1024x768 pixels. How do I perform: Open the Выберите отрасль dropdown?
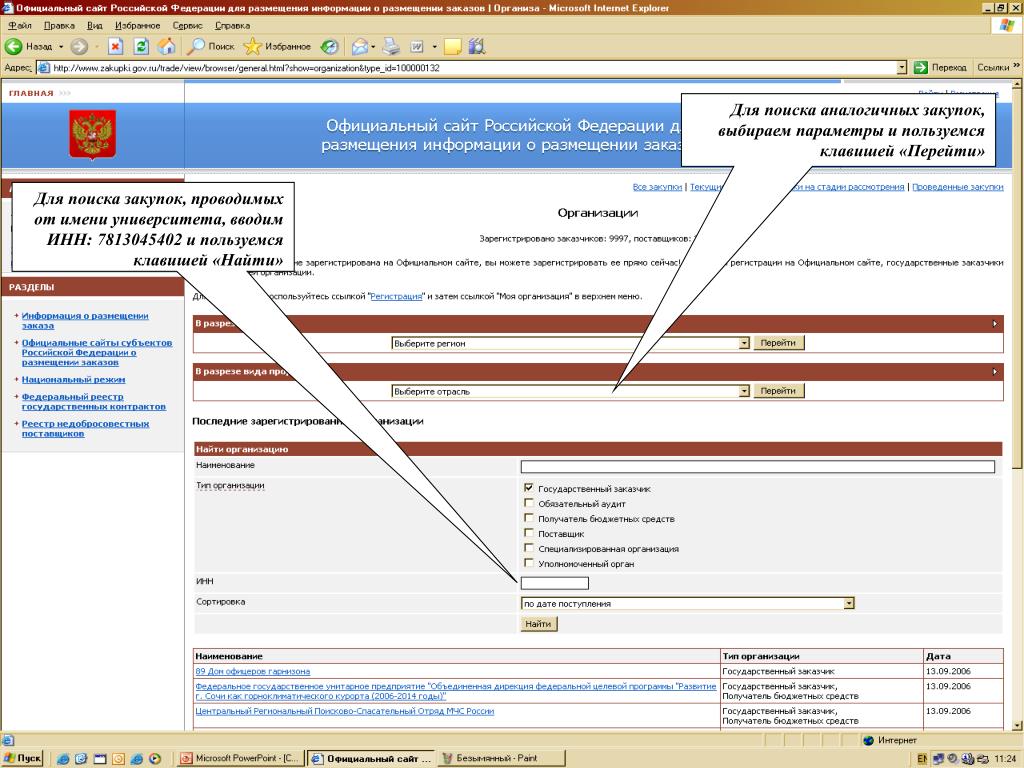pyautogui.click(x=570, y=391)
